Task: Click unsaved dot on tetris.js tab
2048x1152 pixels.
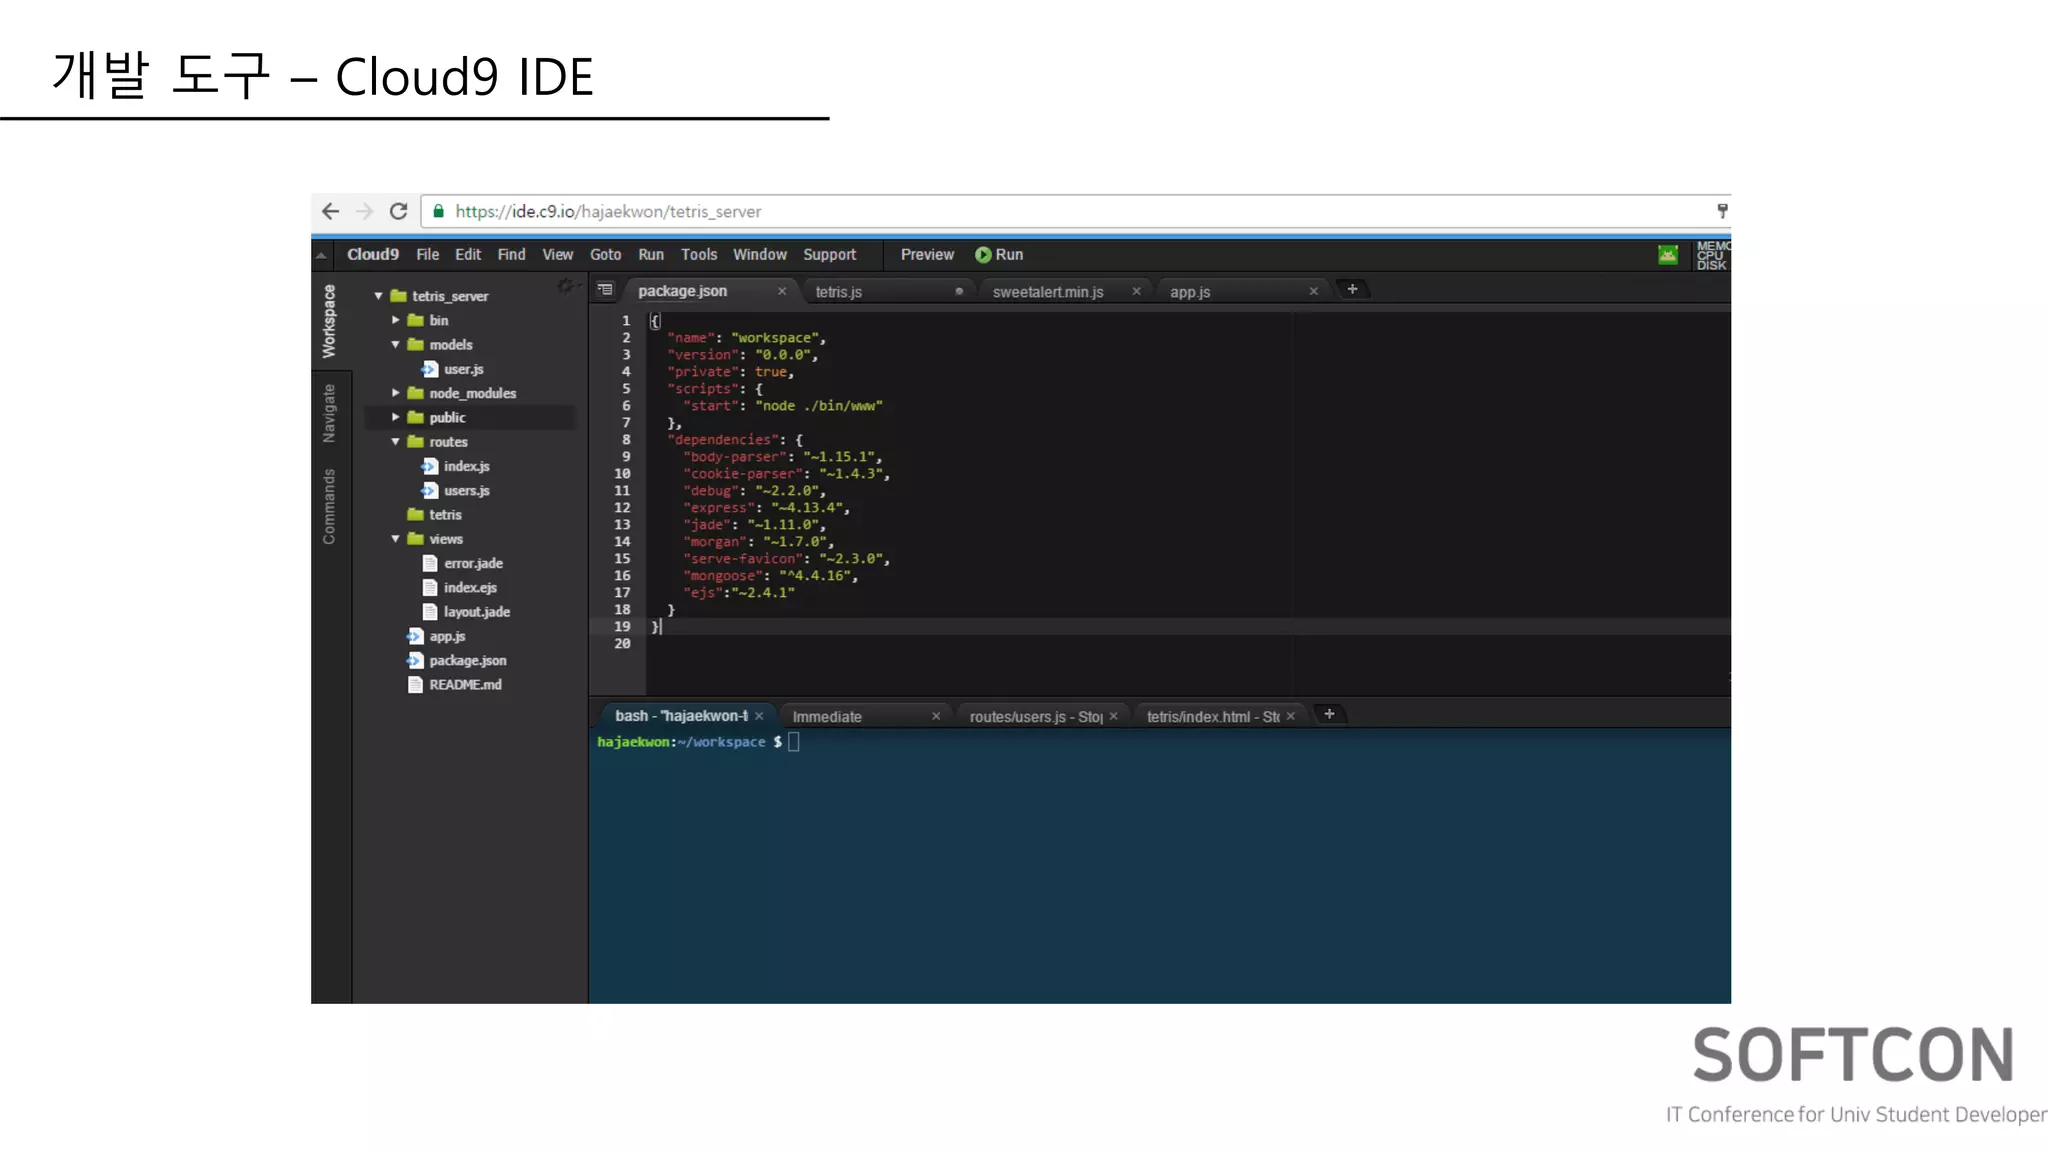Action: 959,291
